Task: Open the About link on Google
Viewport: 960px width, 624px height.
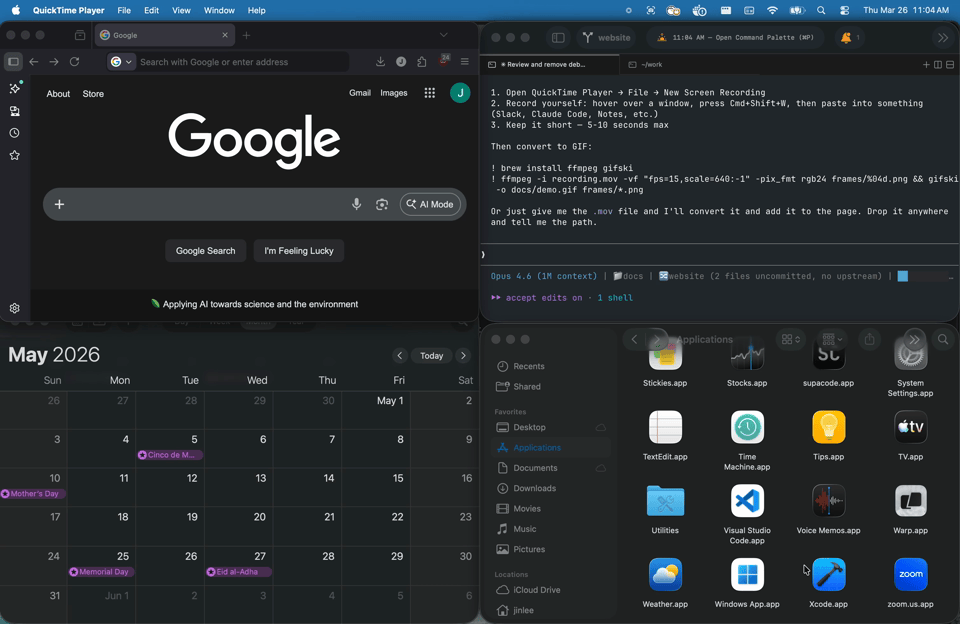Action: [58, 94]
